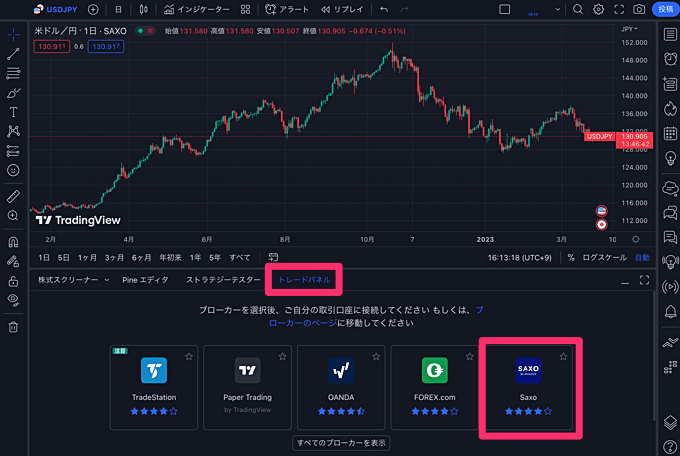
Task: Click the trash remove objects icon
Action: 13,327
